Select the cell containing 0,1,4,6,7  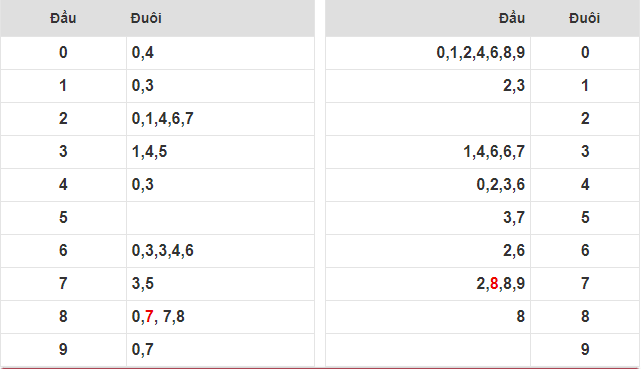coord(220,119)
